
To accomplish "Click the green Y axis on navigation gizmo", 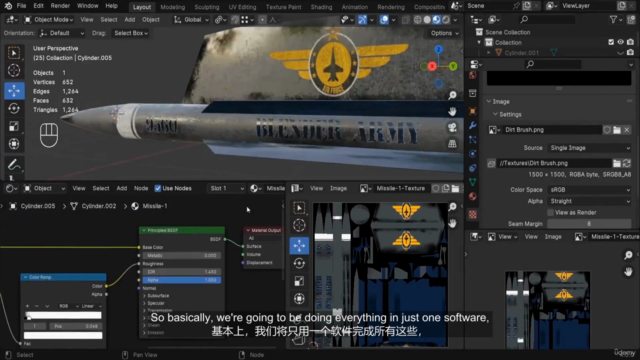I will tap(453, 66).
